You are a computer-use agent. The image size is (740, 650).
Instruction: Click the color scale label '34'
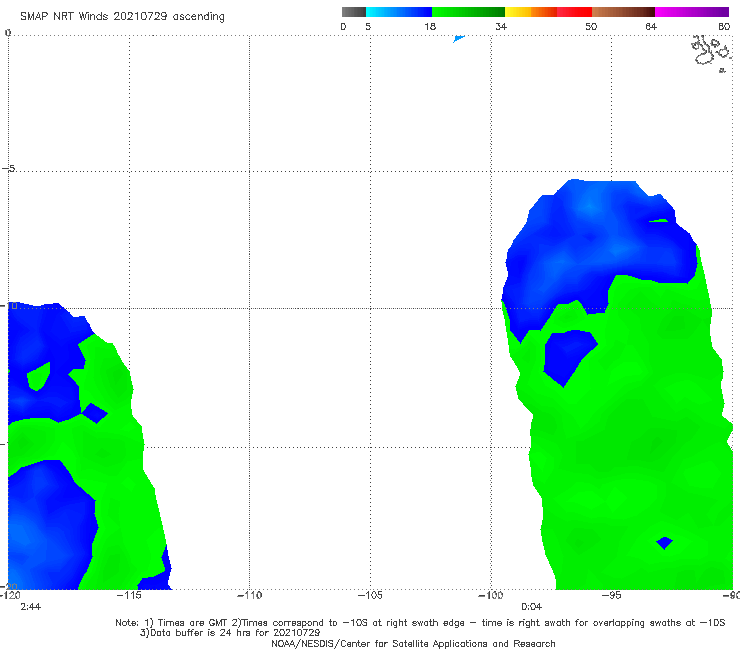(501, 26)
